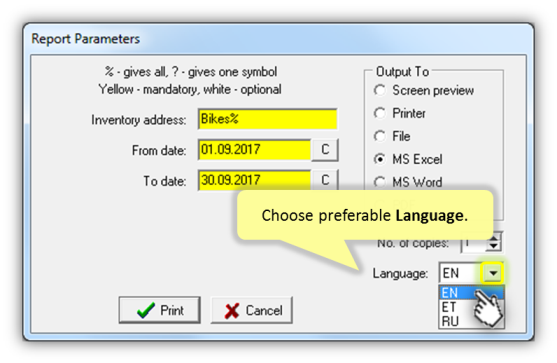Click the From date field
The image size is (557, 363).
(x=254, y=150)
